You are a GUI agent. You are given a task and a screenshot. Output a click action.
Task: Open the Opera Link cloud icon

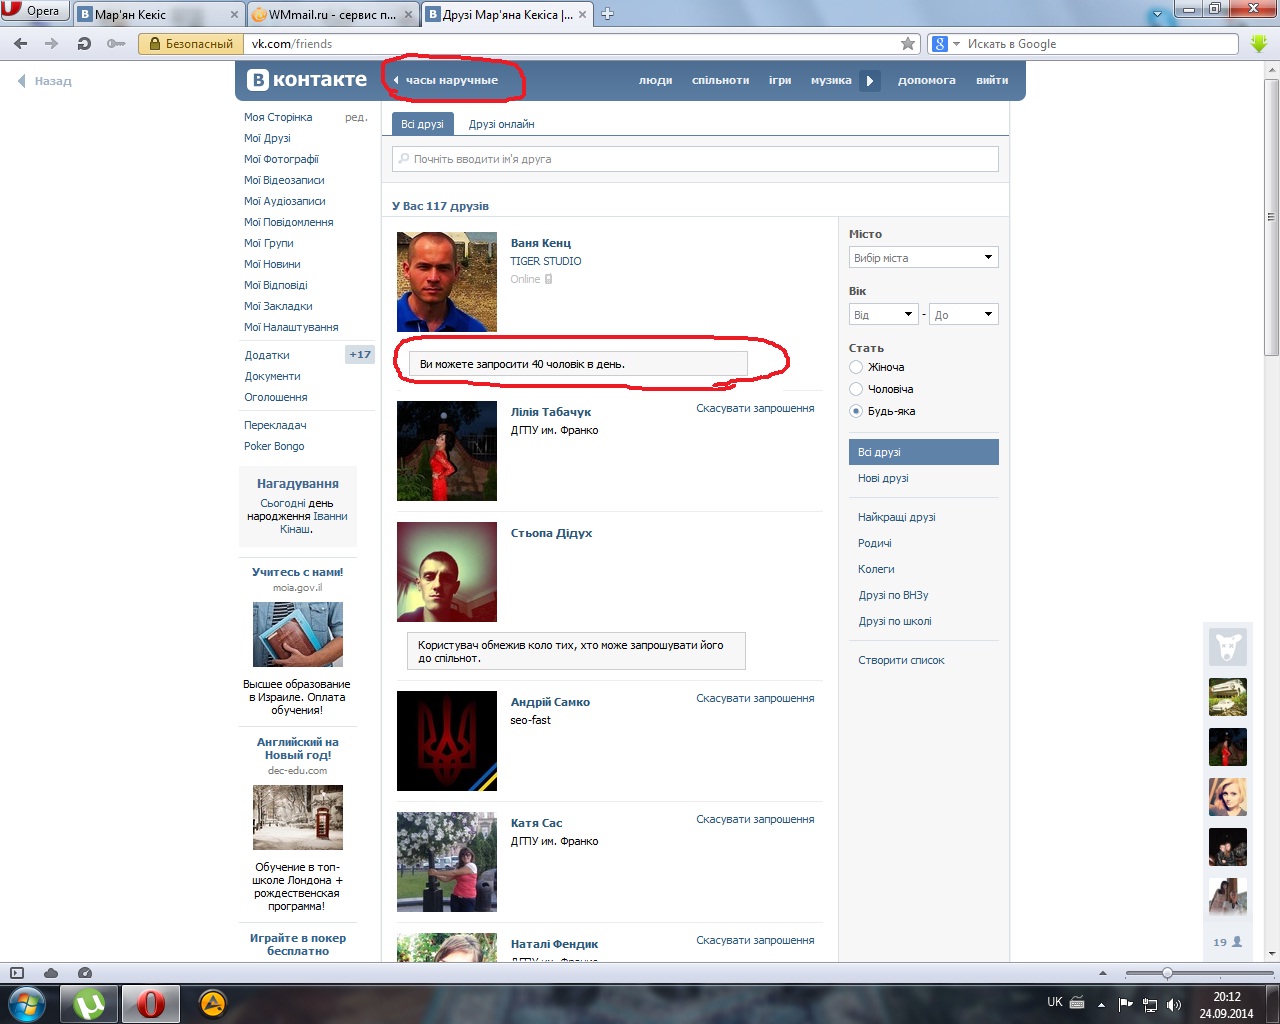(x=51, y=973)
